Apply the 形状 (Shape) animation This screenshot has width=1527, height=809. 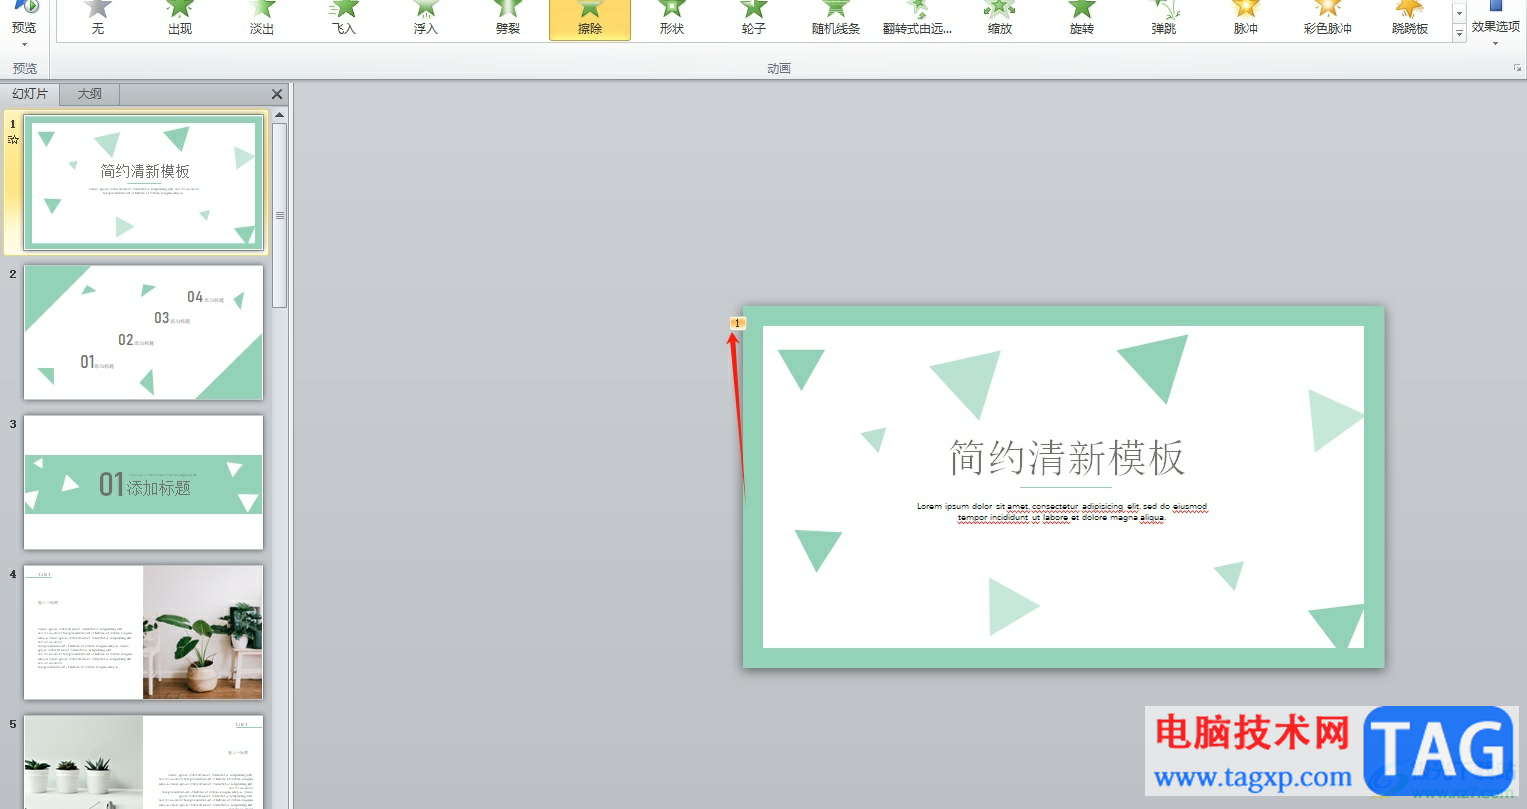672,19
